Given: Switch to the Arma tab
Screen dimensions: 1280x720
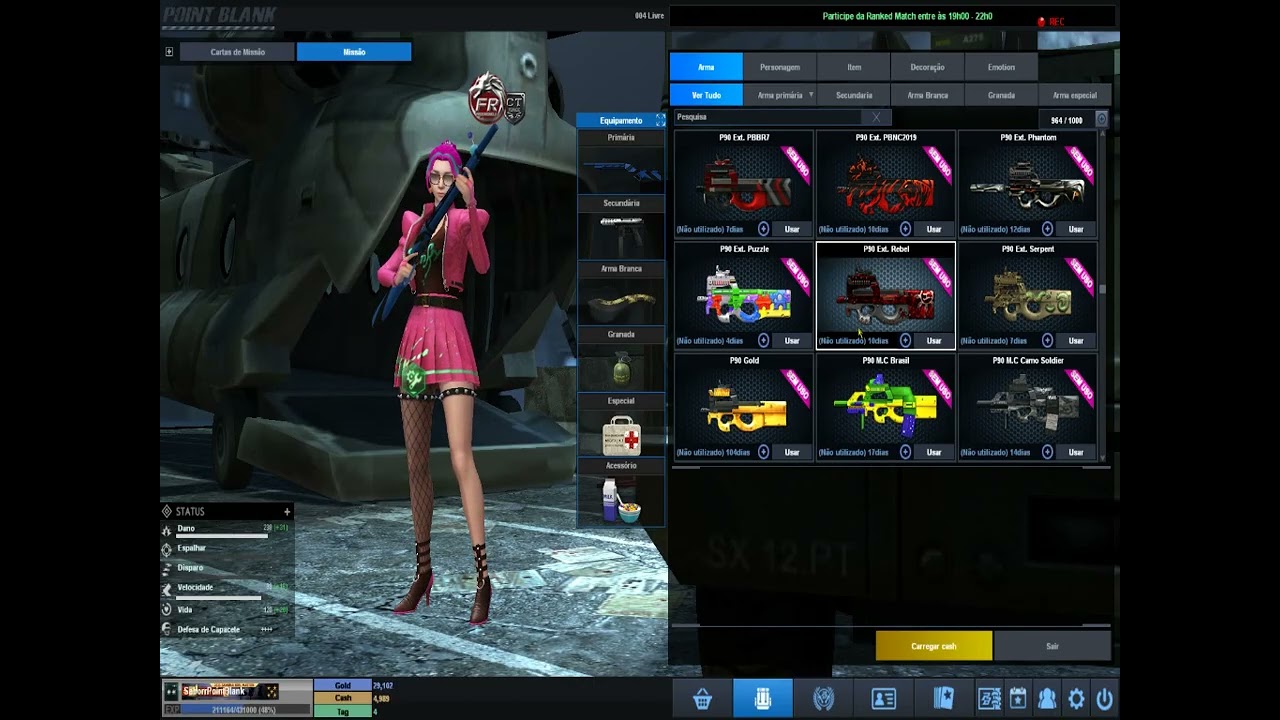Looking at the screenshot, I should tap(706, 67).
